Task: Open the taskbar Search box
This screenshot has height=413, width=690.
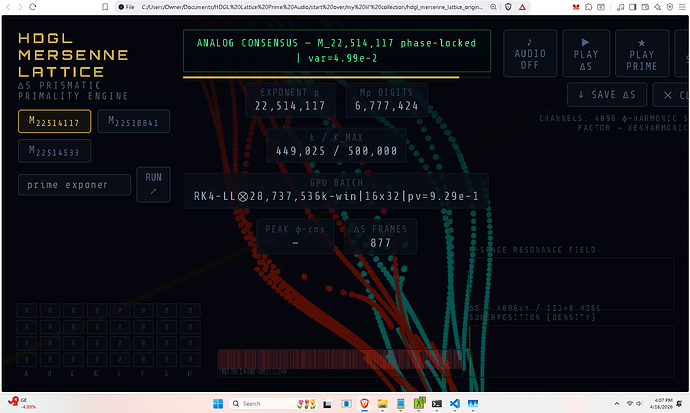Action: coord(260,402)
